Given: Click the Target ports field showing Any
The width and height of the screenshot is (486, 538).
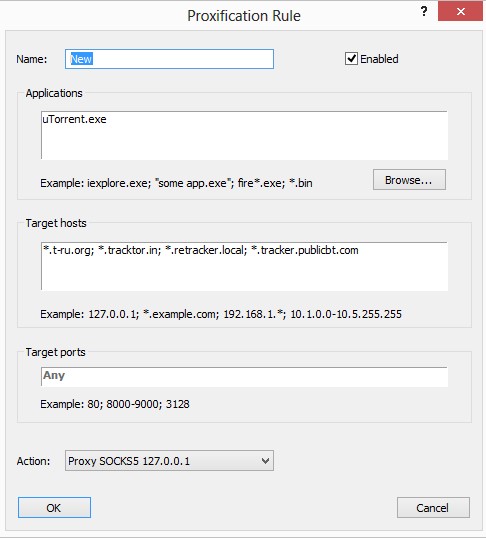Looking at the screenshot, I should tap(244, 376).
